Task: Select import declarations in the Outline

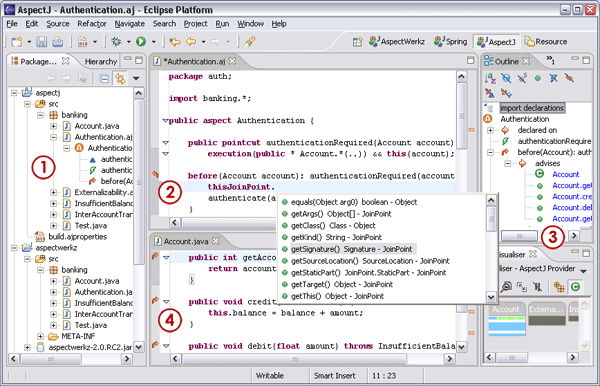Action: [x=532, y=108]
